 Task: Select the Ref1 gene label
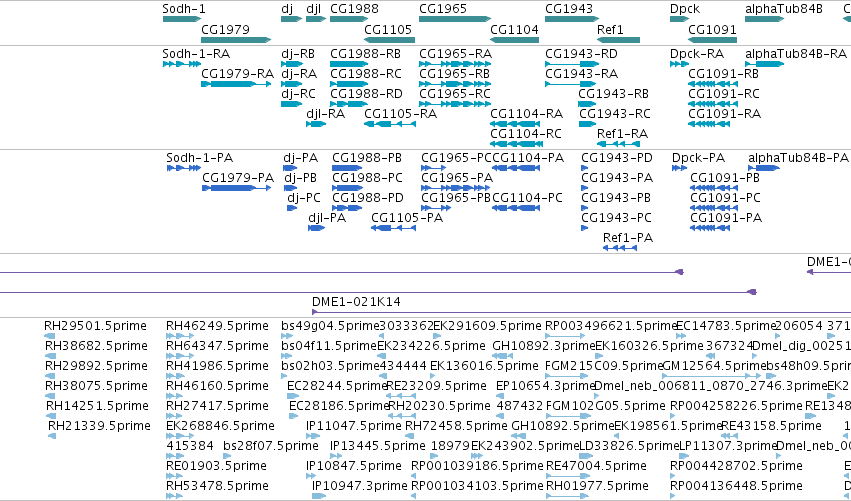tap(610, 29)
